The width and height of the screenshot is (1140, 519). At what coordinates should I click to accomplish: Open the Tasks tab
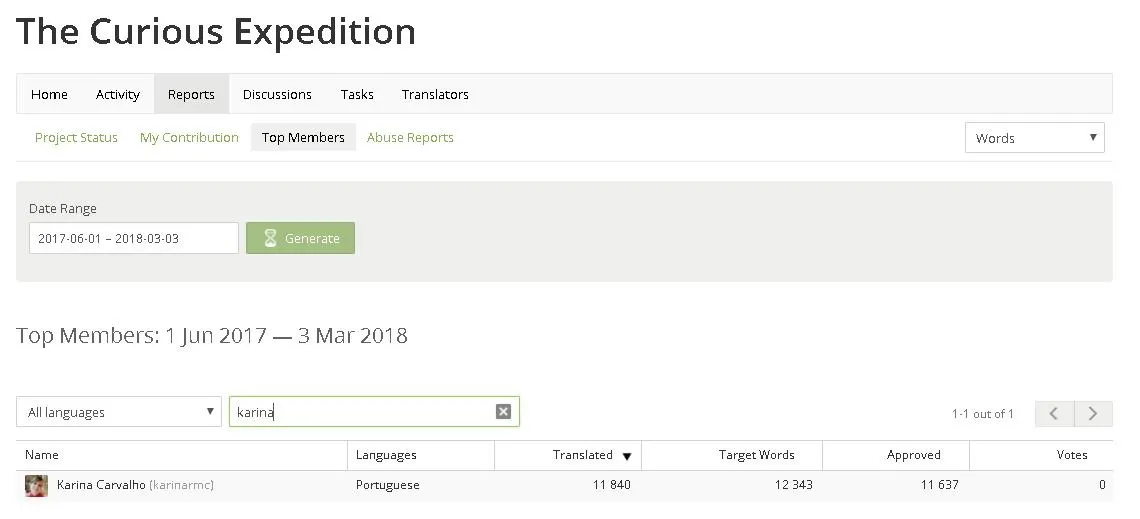357,94
